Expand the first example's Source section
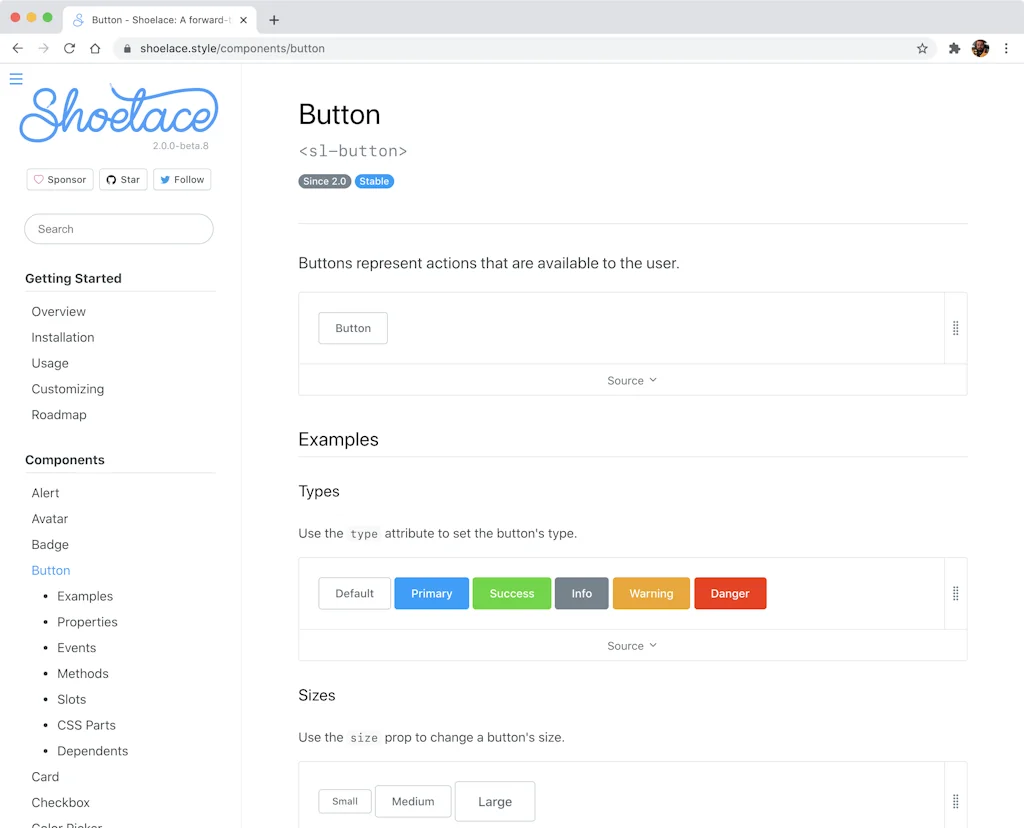1024x828 pixels. (x=632, y=380)
